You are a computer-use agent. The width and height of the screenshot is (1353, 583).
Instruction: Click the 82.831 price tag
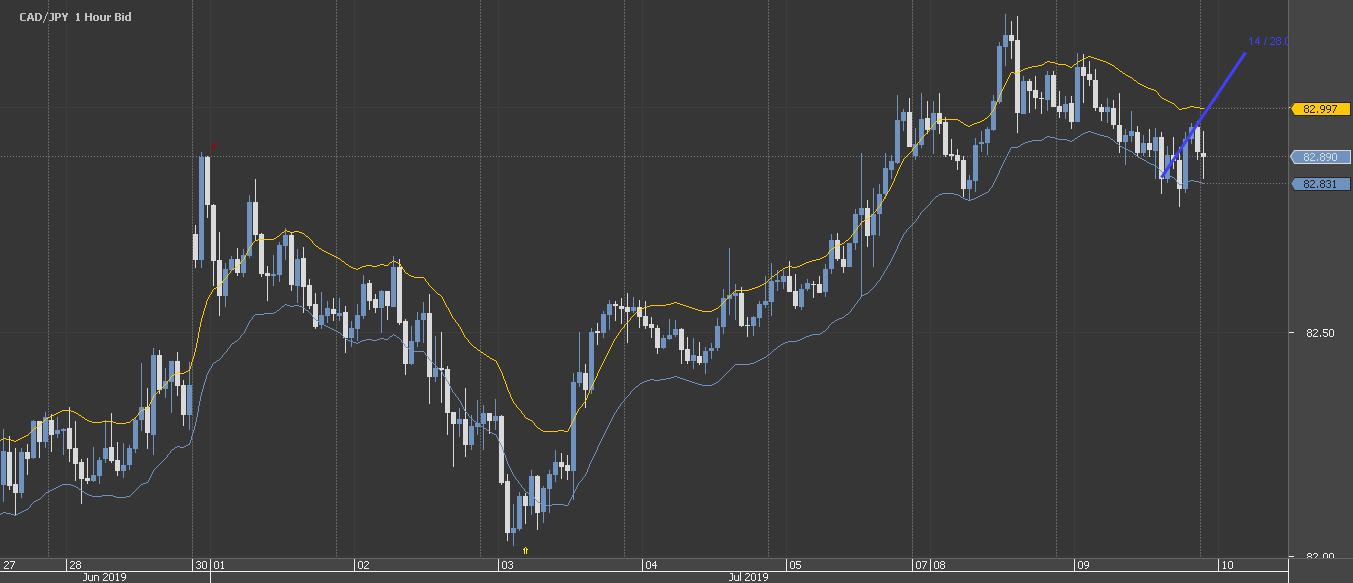[1320, 184]
